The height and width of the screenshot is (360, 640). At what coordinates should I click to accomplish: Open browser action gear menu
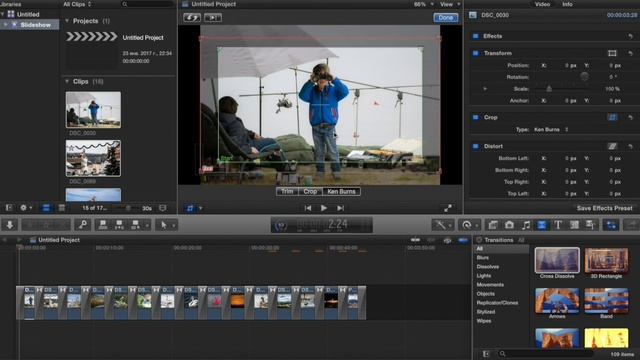[x=25, y=208]
